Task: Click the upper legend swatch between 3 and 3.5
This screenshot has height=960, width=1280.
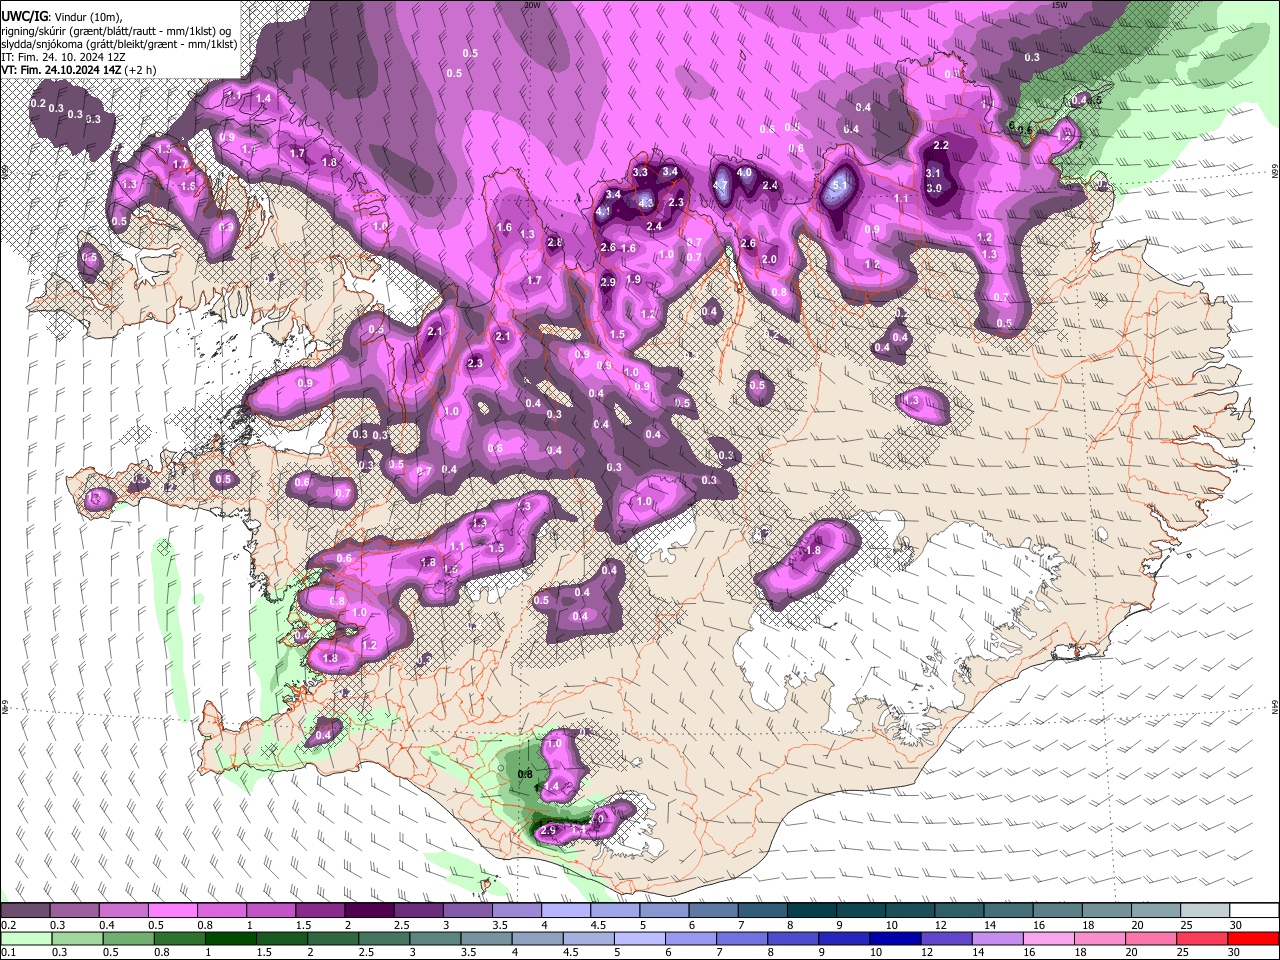Action: click(x=467, y=911)
